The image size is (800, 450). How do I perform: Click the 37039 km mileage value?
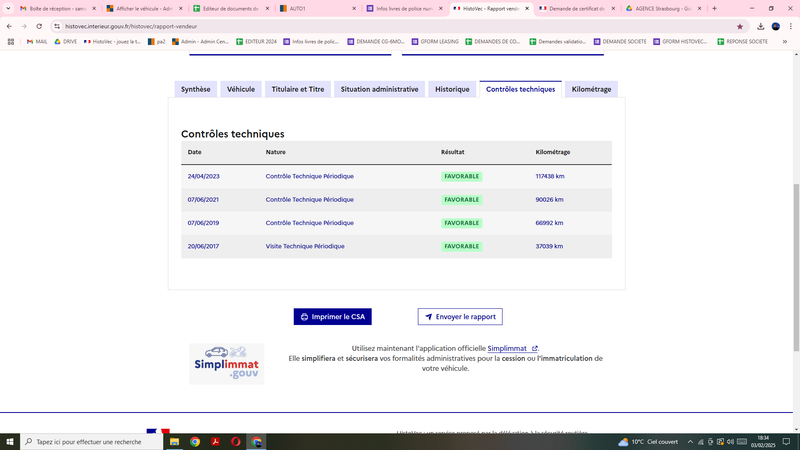pos(549,246)
